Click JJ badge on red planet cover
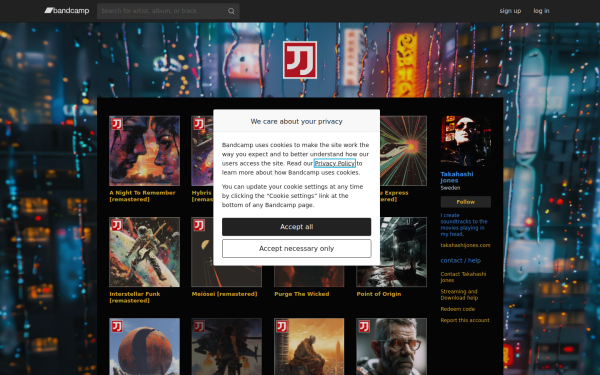The image size is (600, 375). 117,326
